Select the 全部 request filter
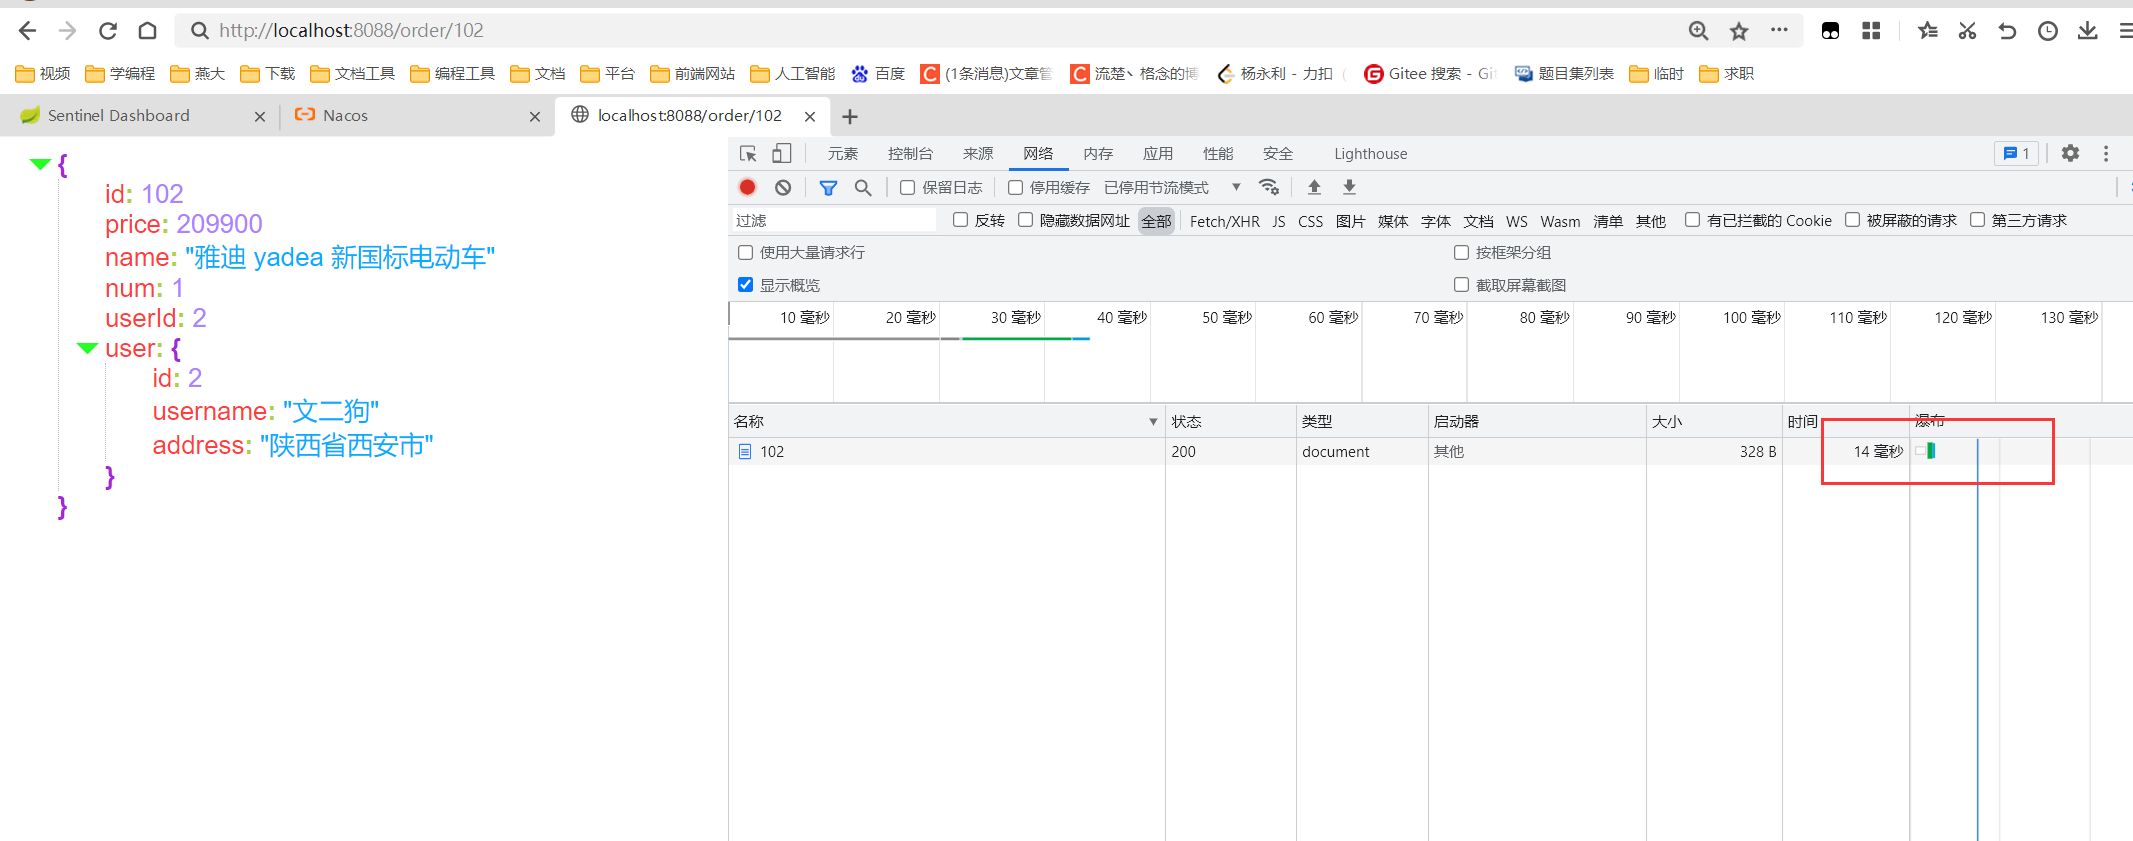The width and height of the screenshot is (2133, 841). (1156, 221)
